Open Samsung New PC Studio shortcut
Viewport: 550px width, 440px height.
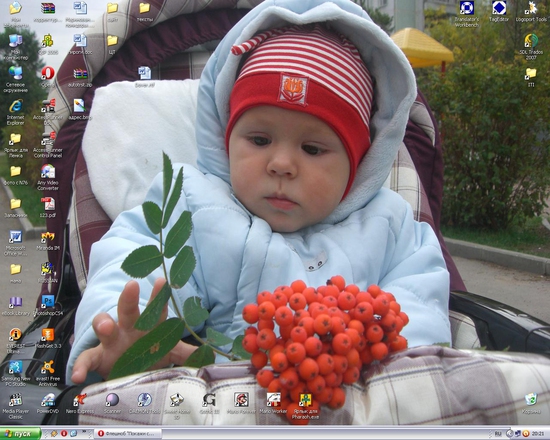pos(15,367)
